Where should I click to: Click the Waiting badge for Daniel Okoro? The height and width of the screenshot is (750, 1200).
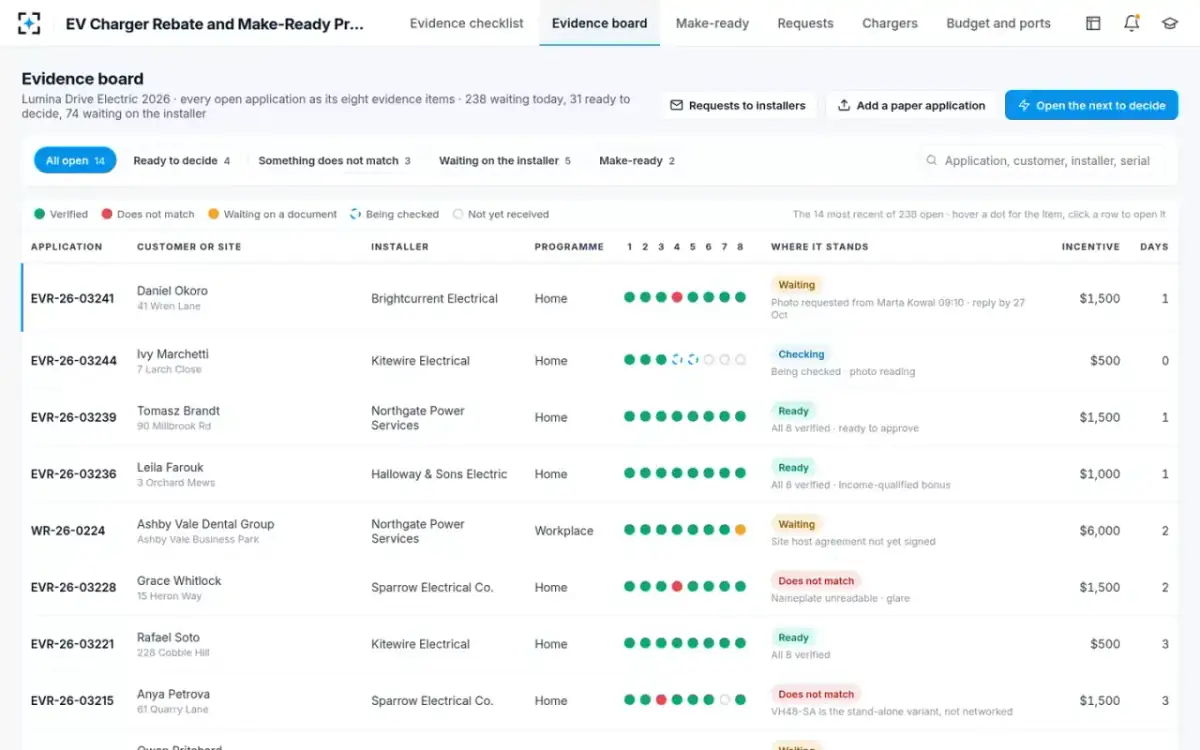coord(797,285)
